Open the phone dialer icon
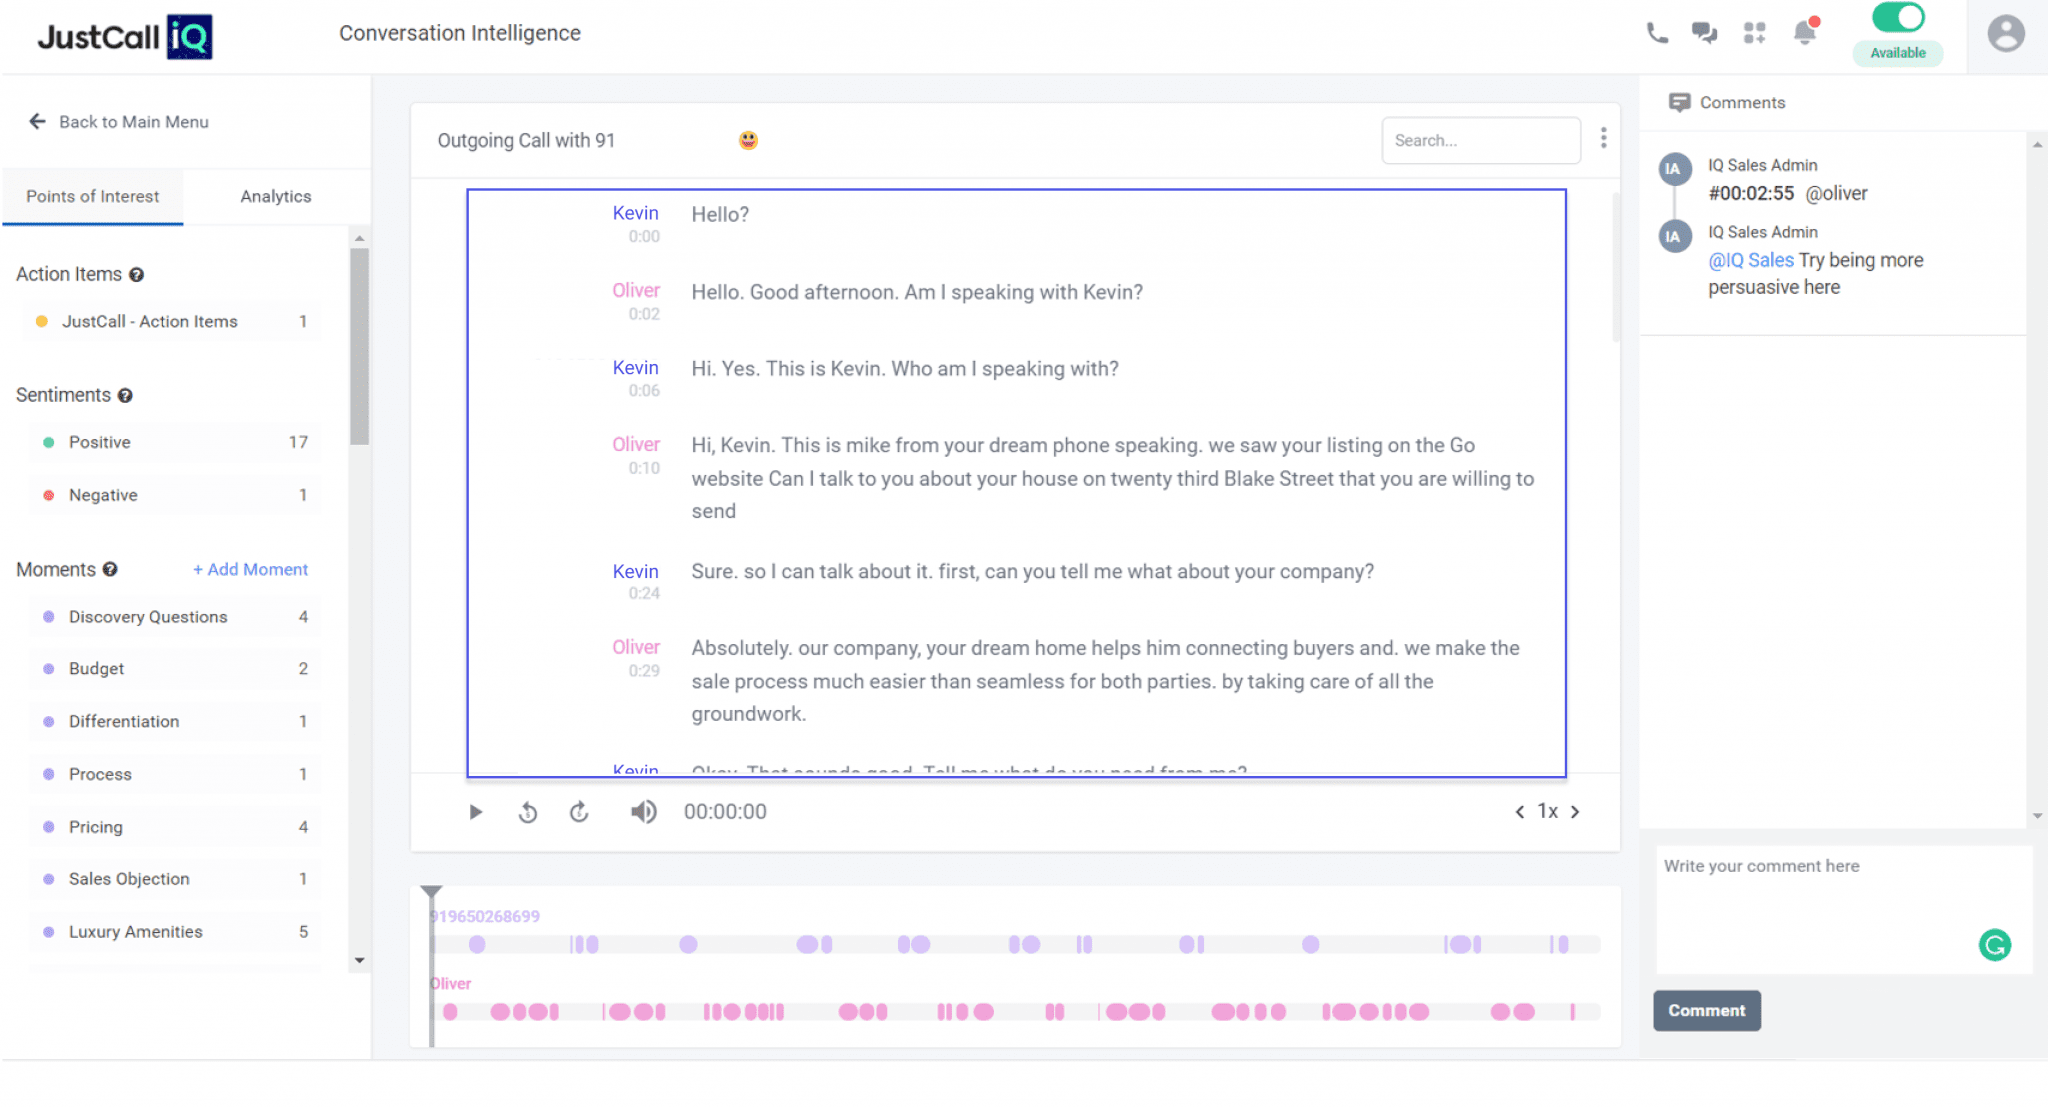This screenshot has height=1107, width=2048. point(1657,32)
